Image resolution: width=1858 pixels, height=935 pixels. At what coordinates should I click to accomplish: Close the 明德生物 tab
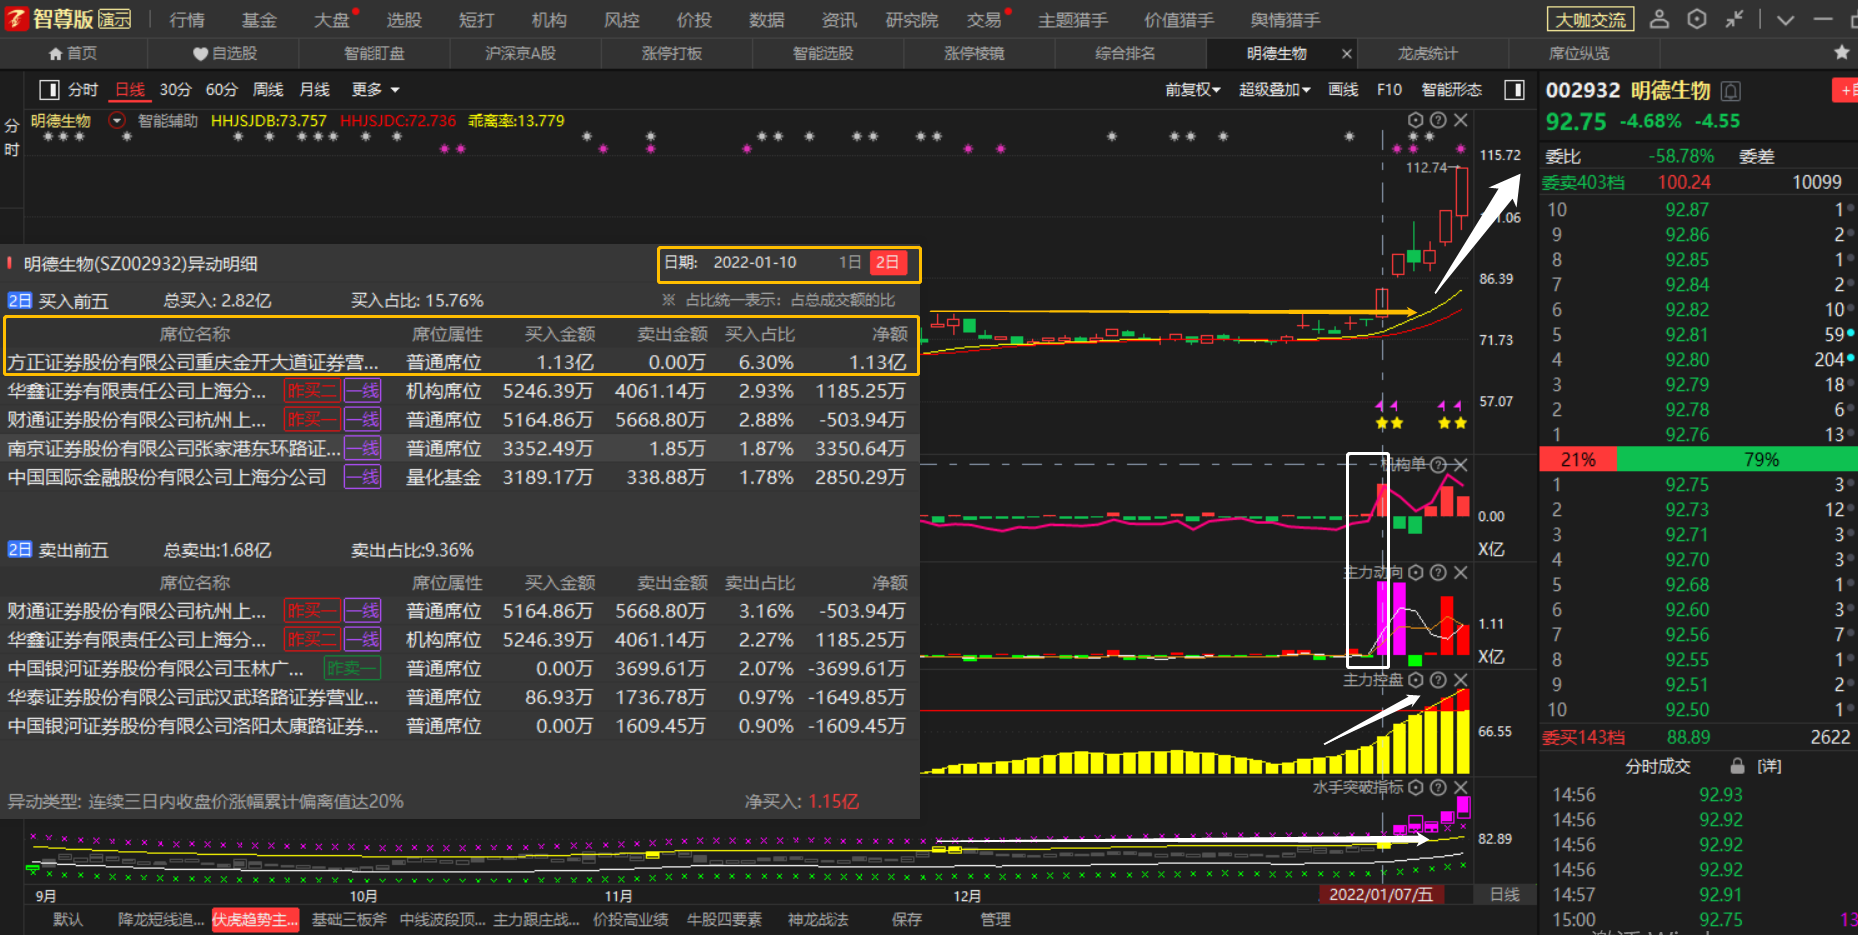[x=1347, y=54]
